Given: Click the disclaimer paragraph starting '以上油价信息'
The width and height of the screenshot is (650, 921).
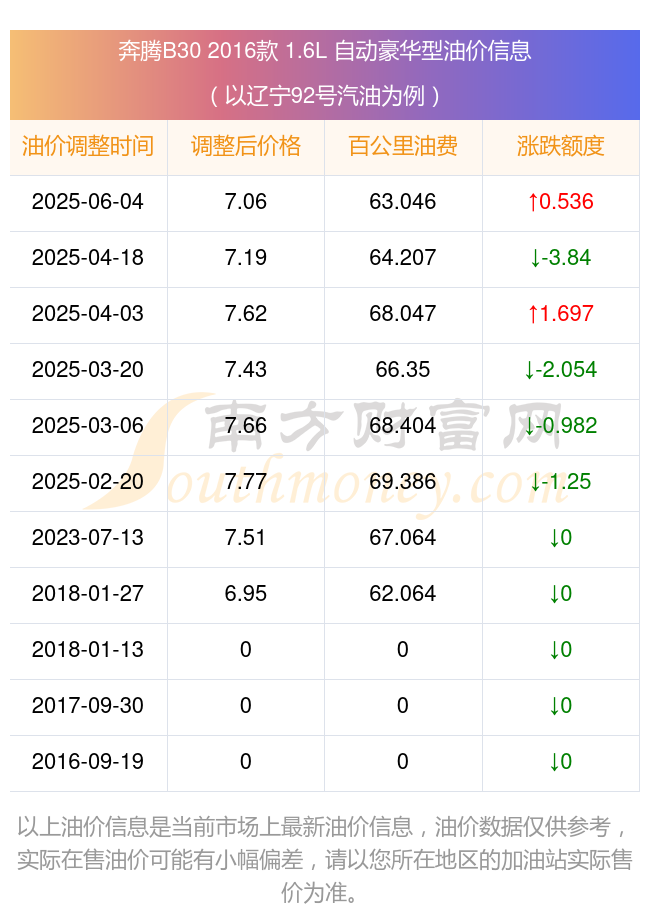Looking at the screenshot, I should coord(325,860).
